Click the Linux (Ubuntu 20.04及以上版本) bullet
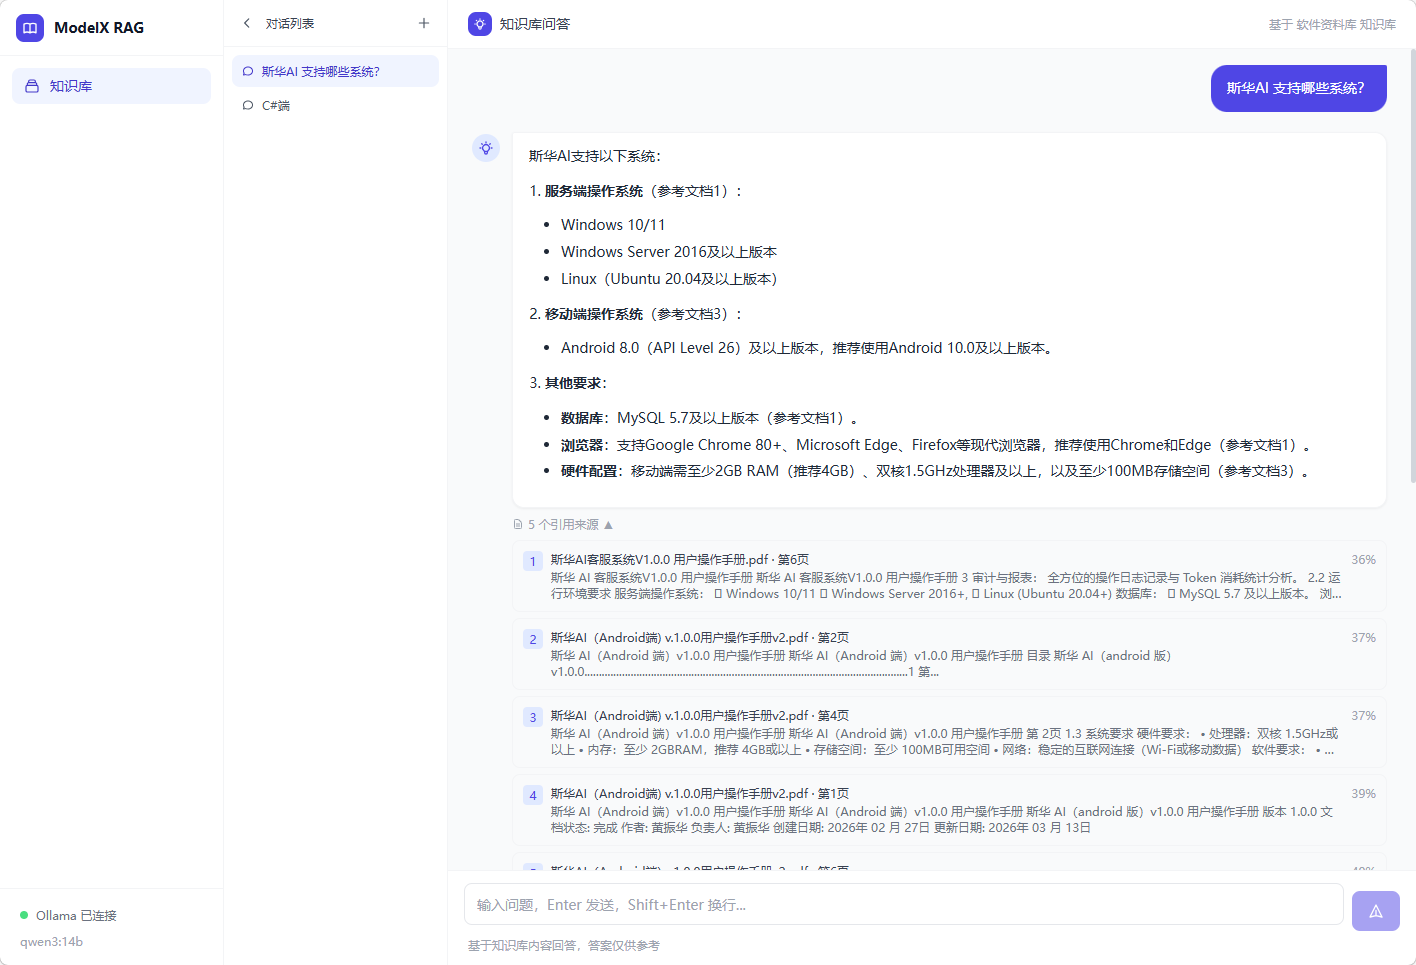The height and width of the screenshot is (965, 1416). (x=669, y=279)
